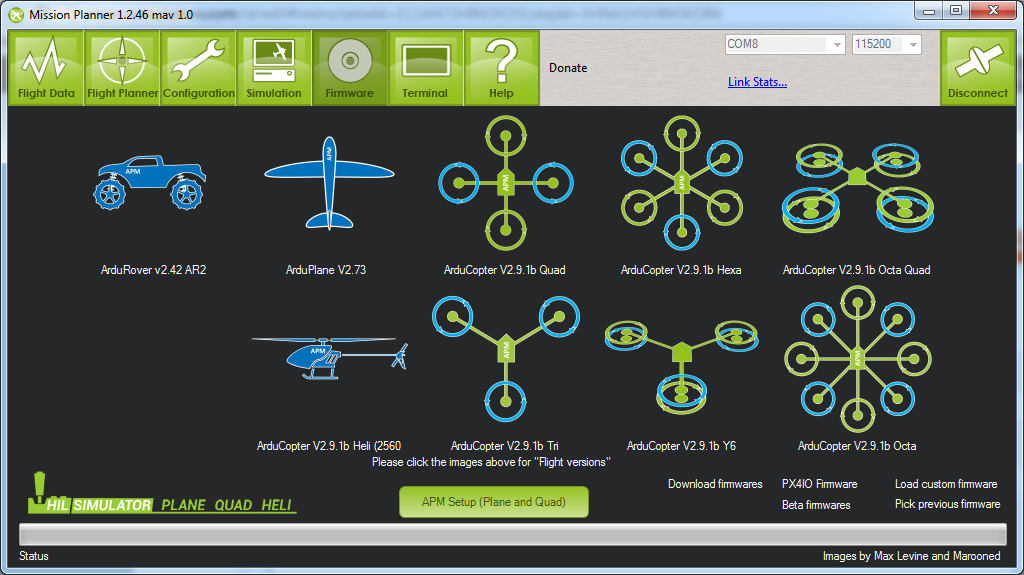Click the ArduCopter V2.9.1b Quad label
Image resolution: width=1024 pixels, height=575 pixels.
(504, 270)
